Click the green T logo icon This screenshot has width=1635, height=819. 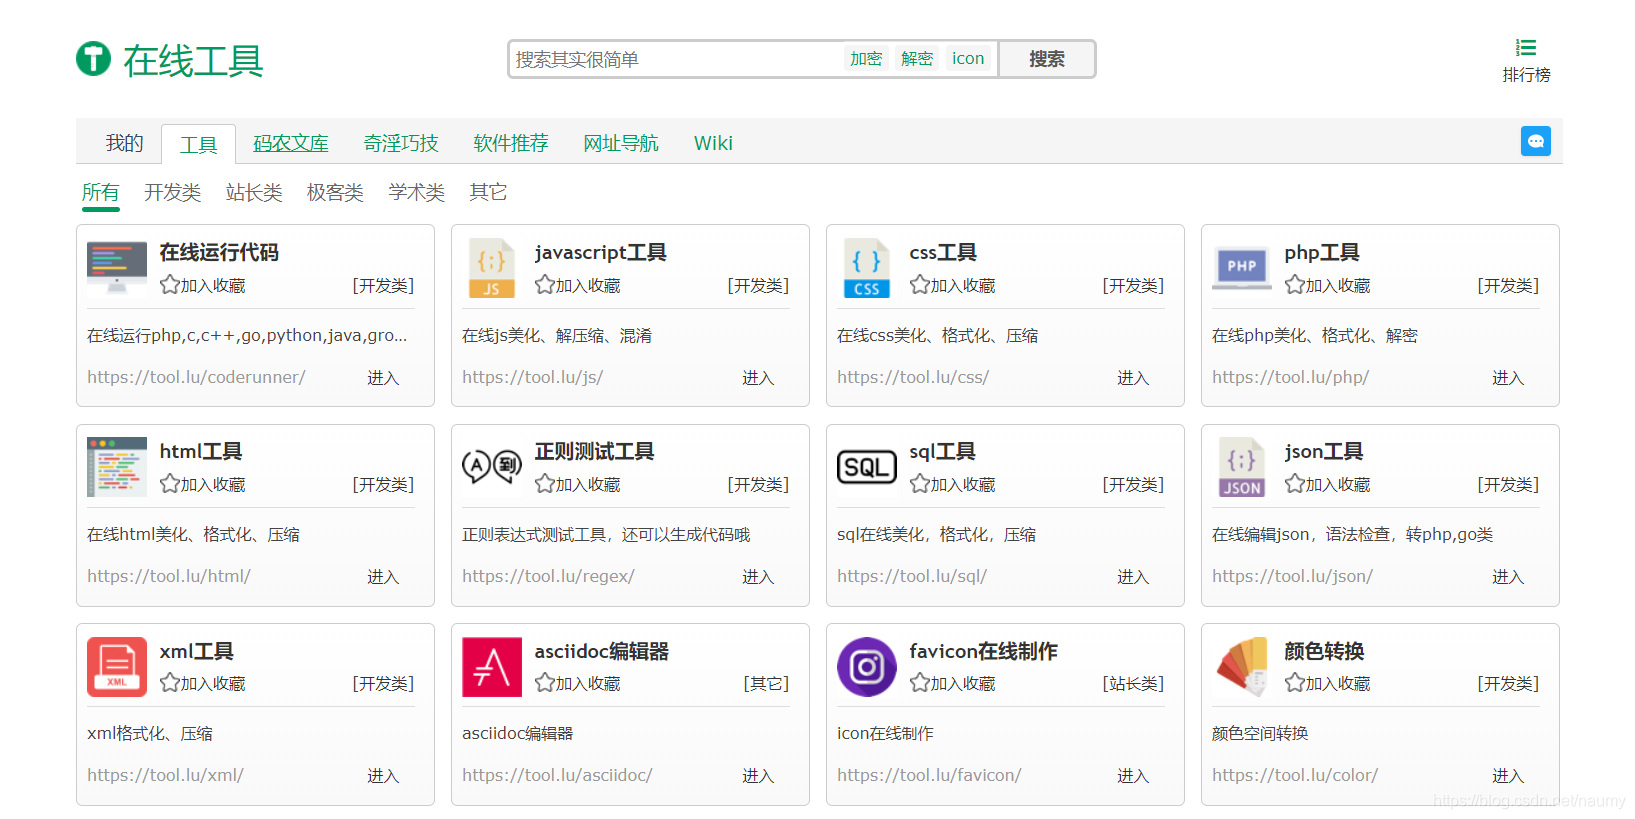pyautogui.click(x=94, y=59)
